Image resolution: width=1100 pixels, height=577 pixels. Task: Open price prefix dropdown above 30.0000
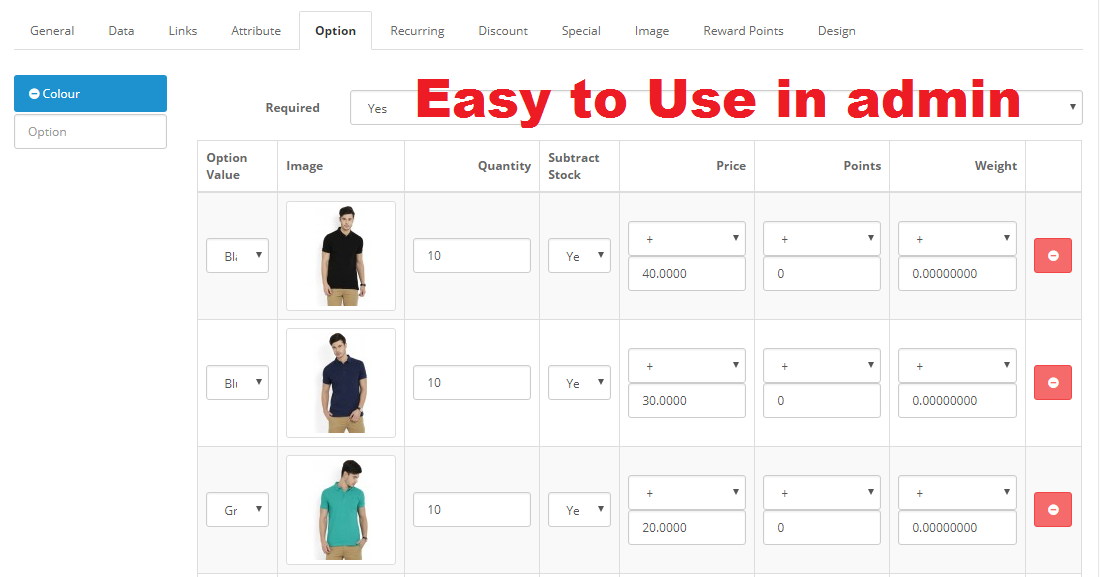686,366
